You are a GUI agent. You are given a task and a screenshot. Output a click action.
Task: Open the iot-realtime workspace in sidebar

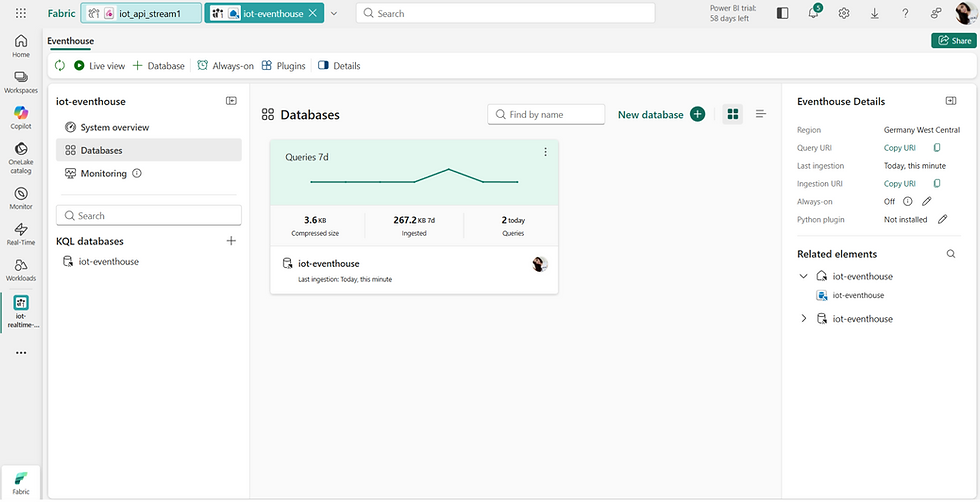[21, 312]
